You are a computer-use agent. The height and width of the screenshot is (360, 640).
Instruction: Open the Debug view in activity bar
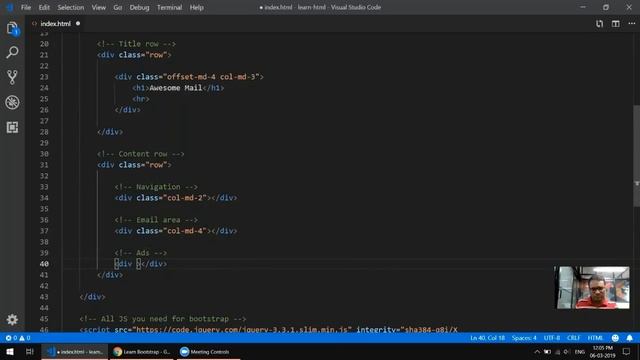click(x=12, y=102)
